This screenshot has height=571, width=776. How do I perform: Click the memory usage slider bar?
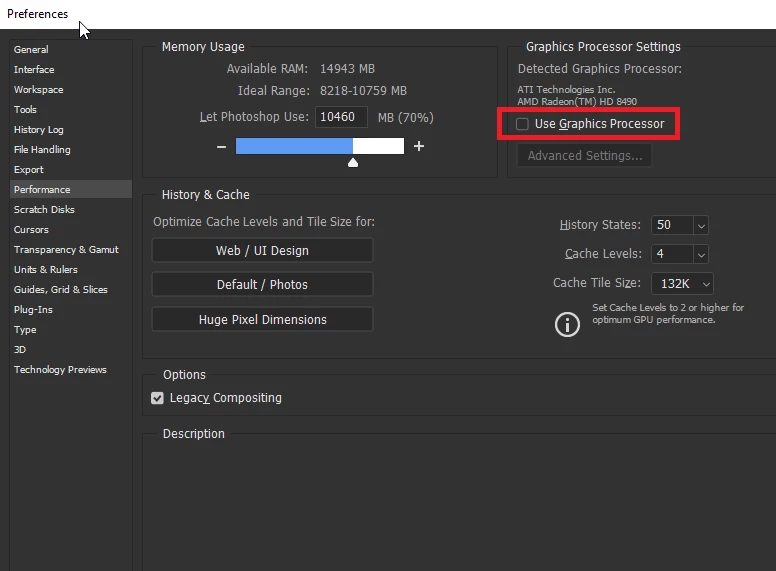pos(320,146)
